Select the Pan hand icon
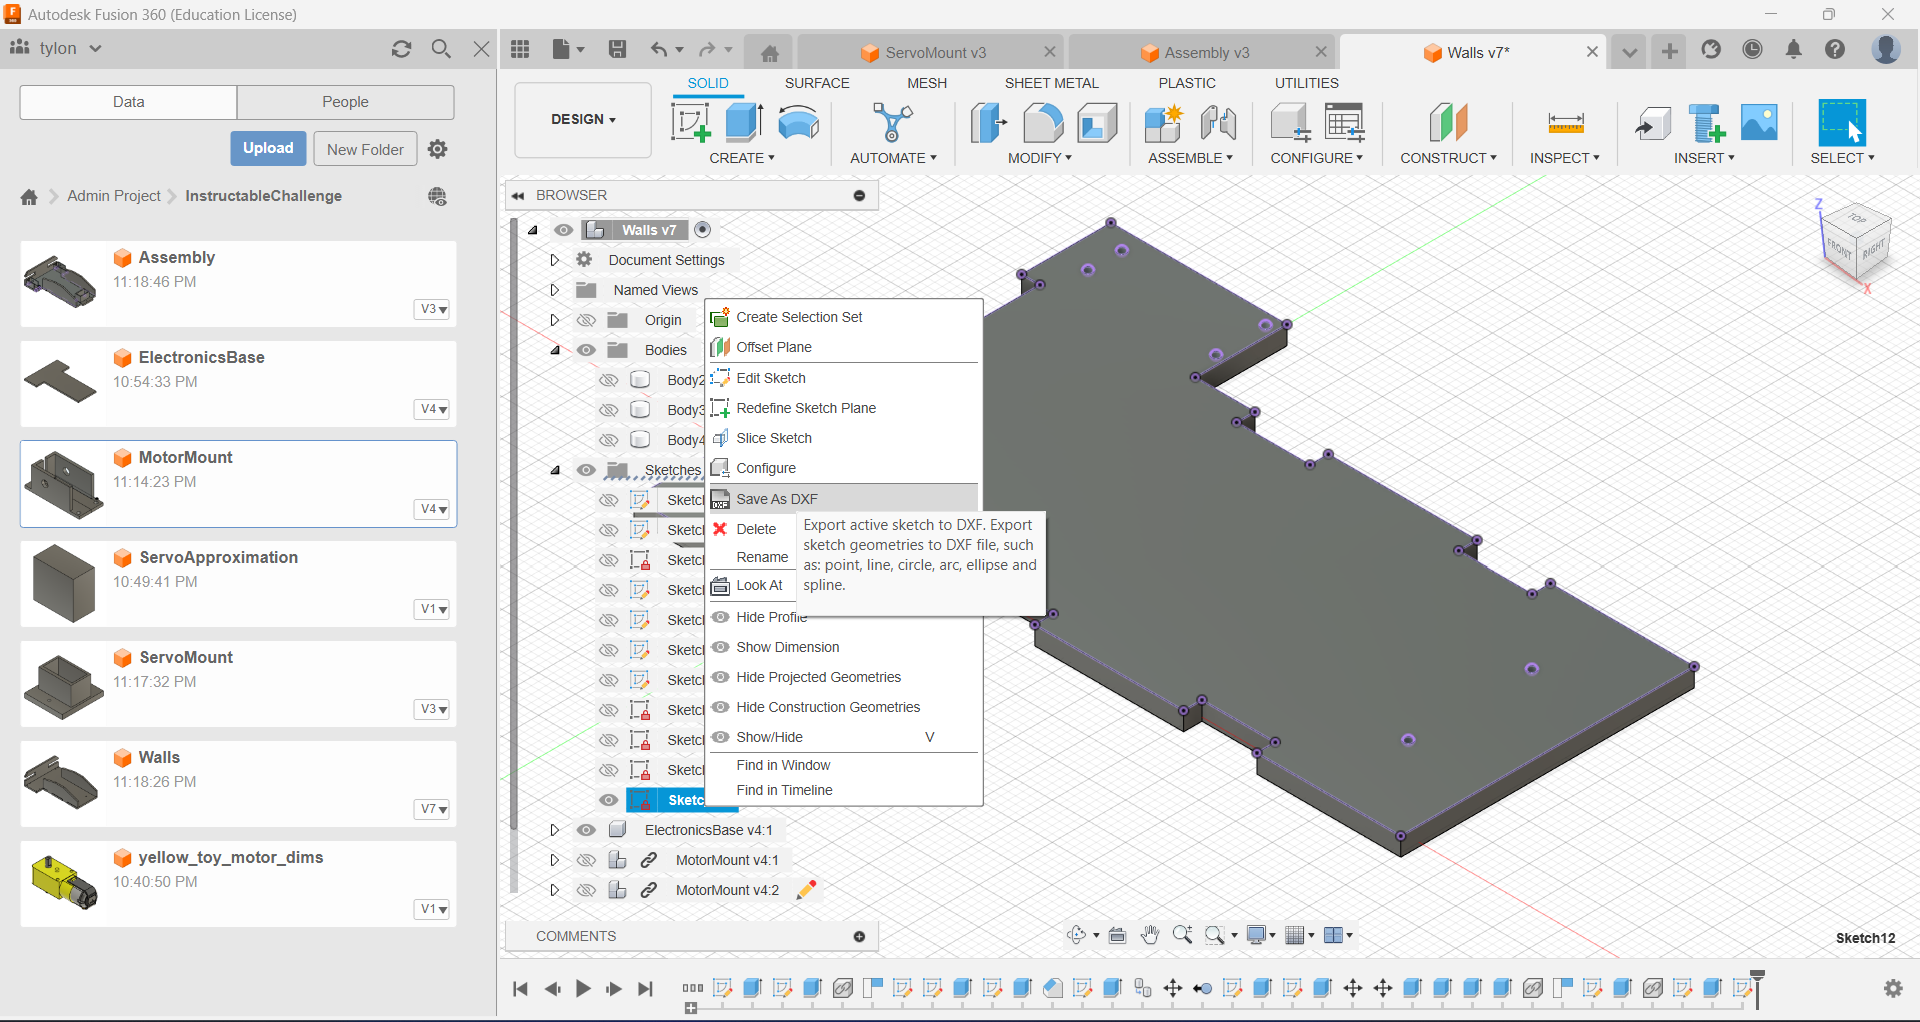Viewport: 1920px width, 1022px height. click(x=1150, y=935)
